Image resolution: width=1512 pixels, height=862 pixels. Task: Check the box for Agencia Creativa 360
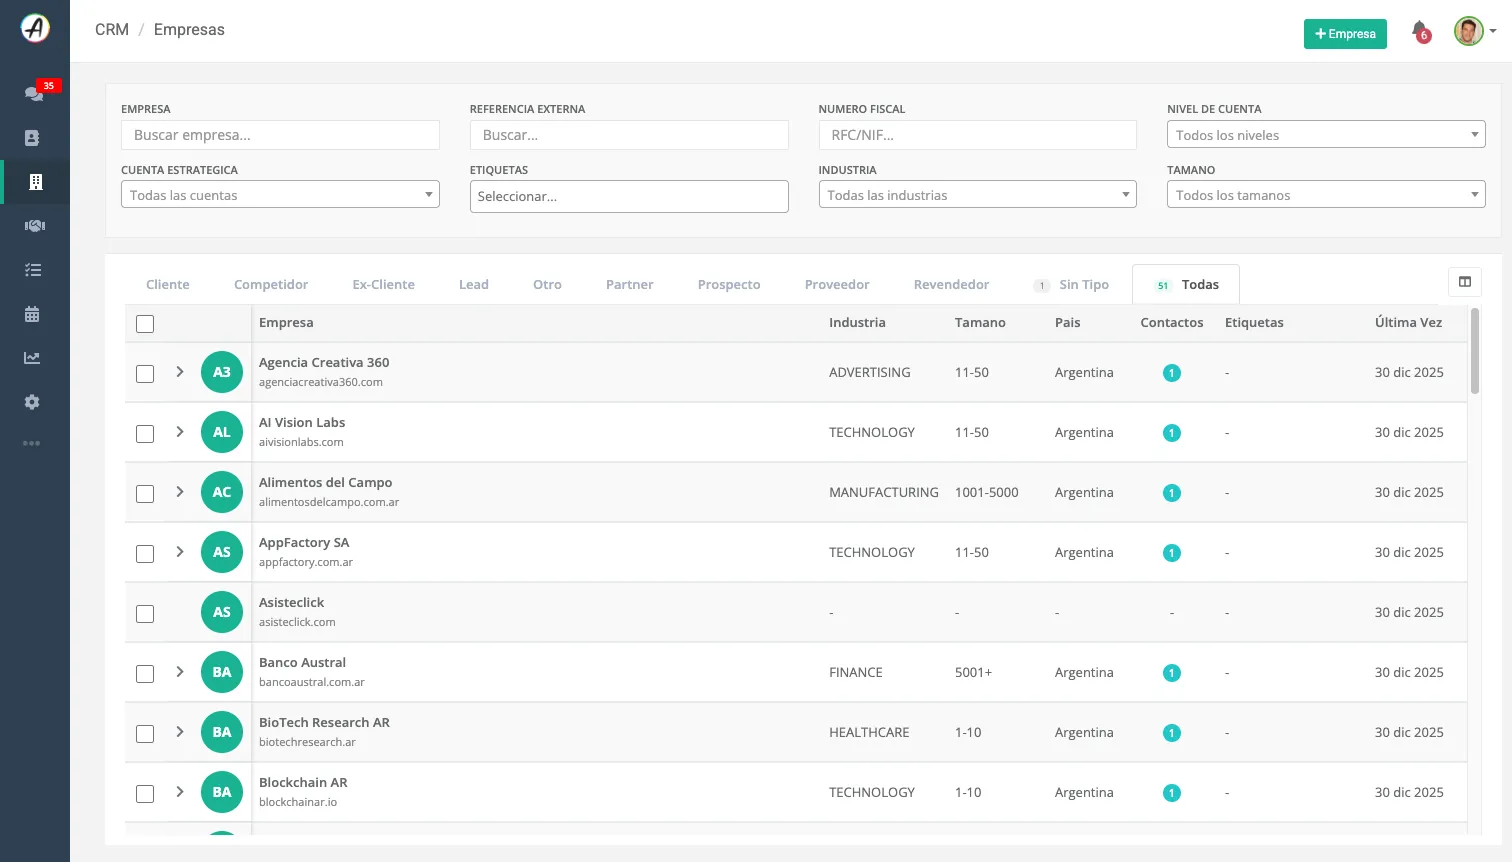[x=145, y=374]
